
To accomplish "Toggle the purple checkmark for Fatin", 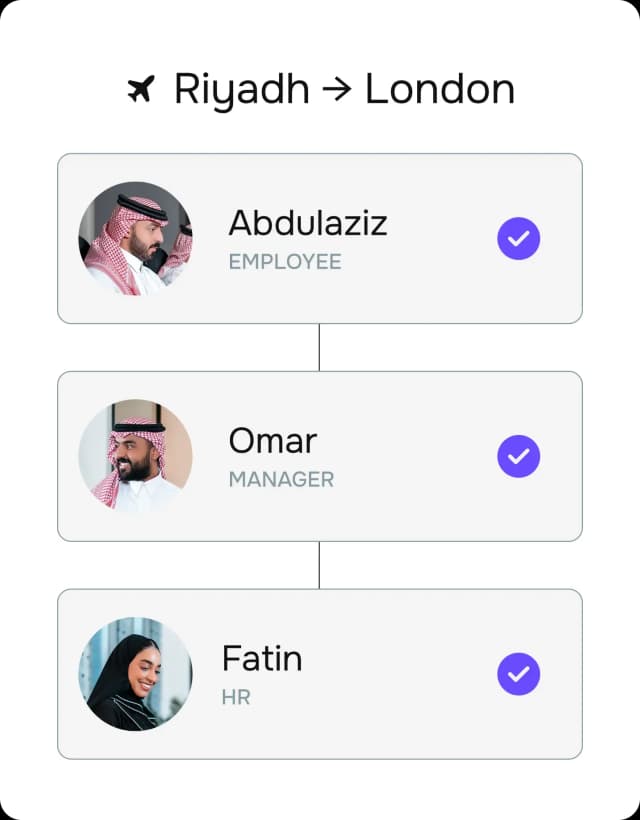I will click(x=518, y=674).
